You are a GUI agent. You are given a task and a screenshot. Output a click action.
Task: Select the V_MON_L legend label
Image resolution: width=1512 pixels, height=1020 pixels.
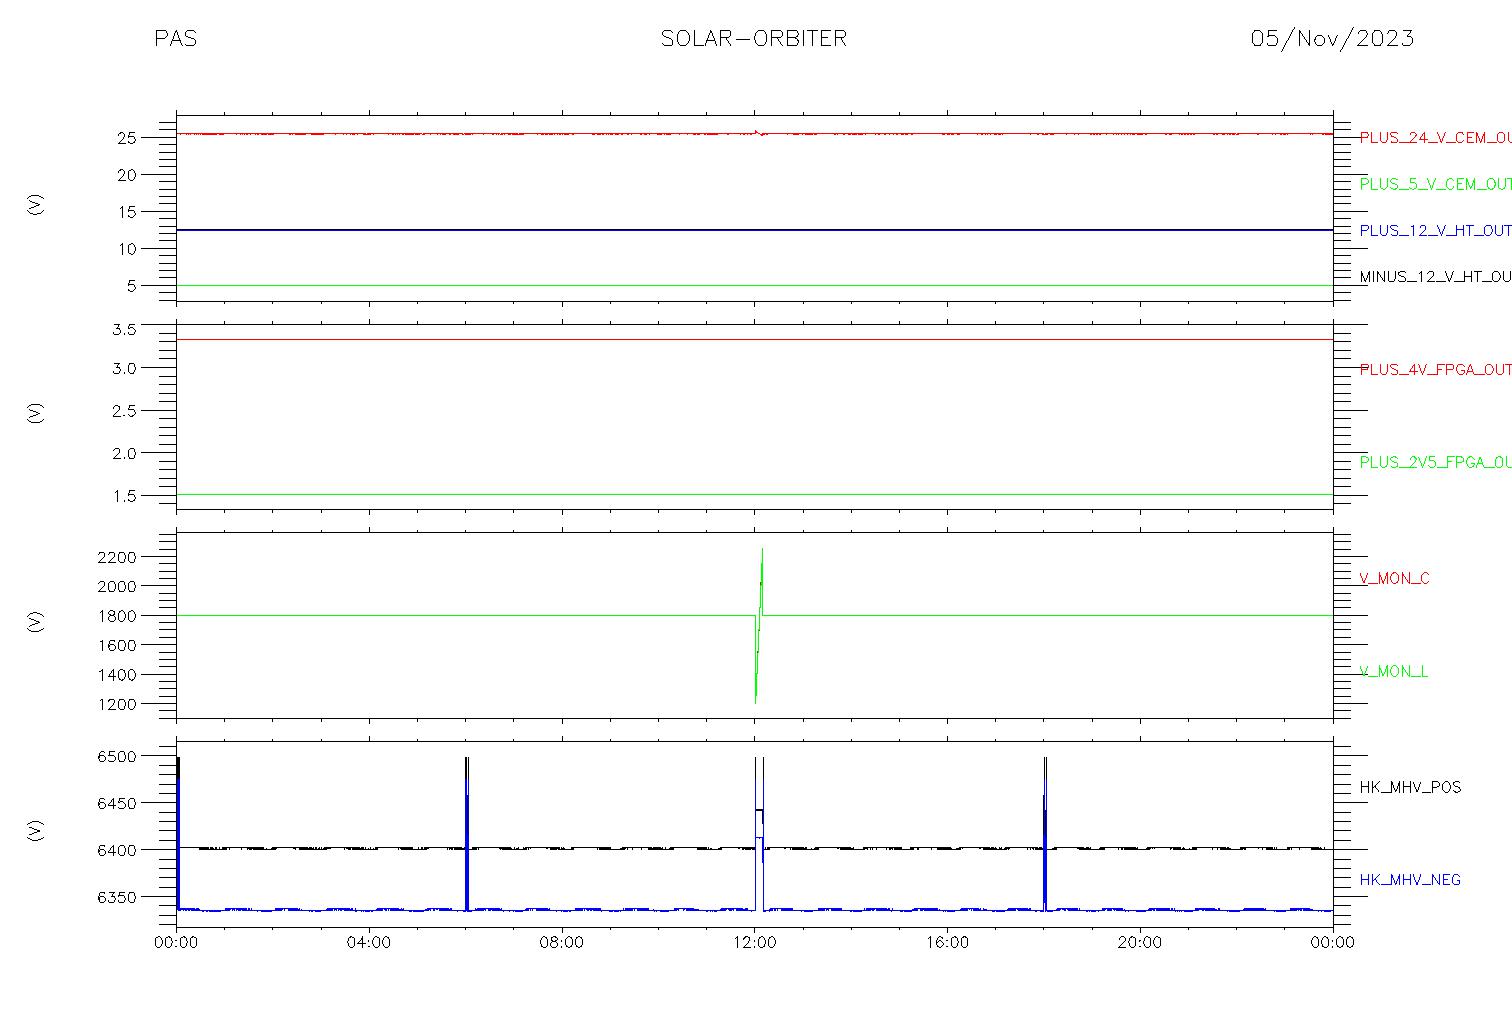(1393, 672)
